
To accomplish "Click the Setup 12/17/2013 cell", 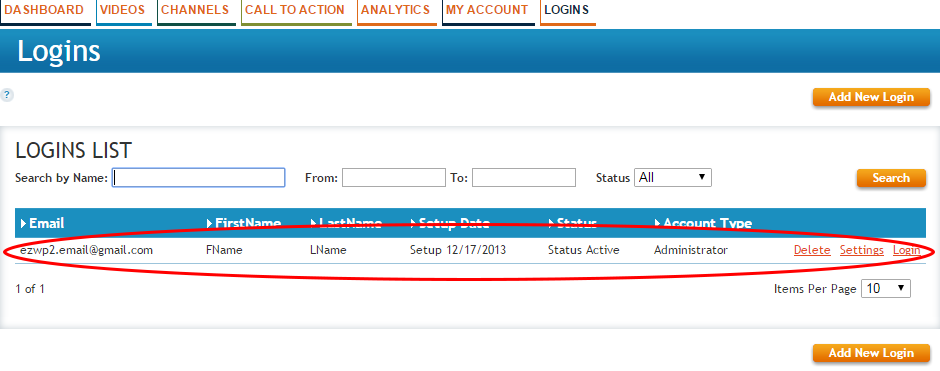I will pyautogui.click(x=457, y=250).
